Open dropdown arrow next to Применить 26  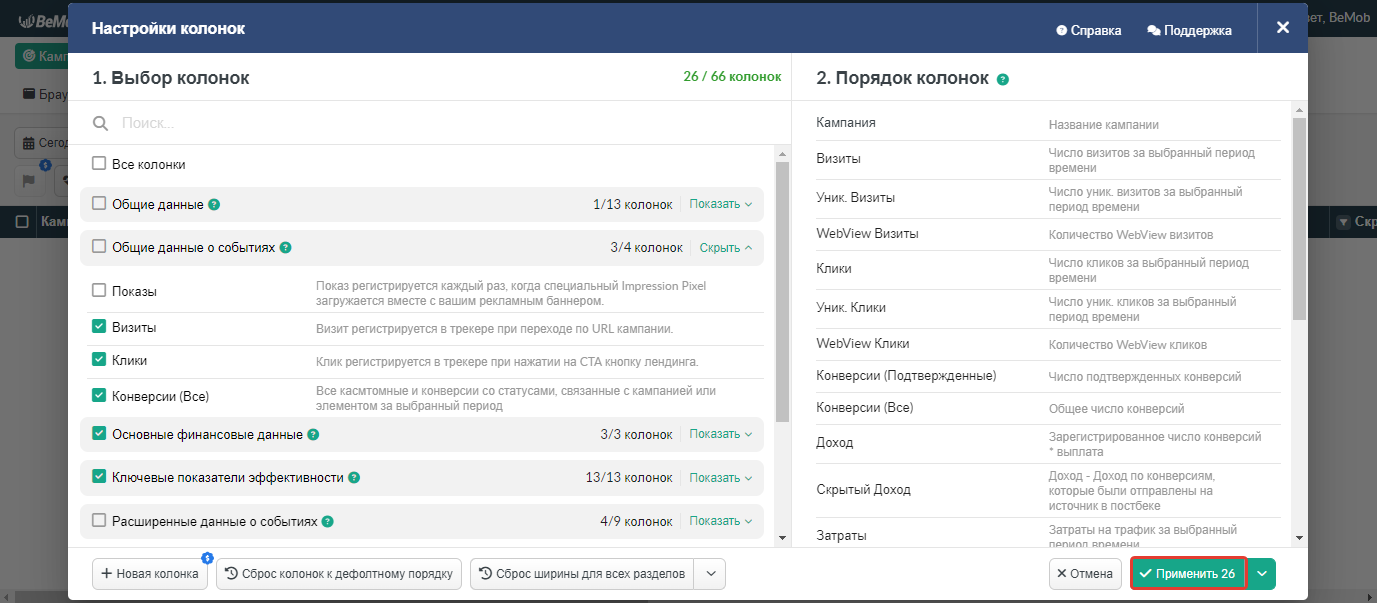click(x=1262, y=574)
